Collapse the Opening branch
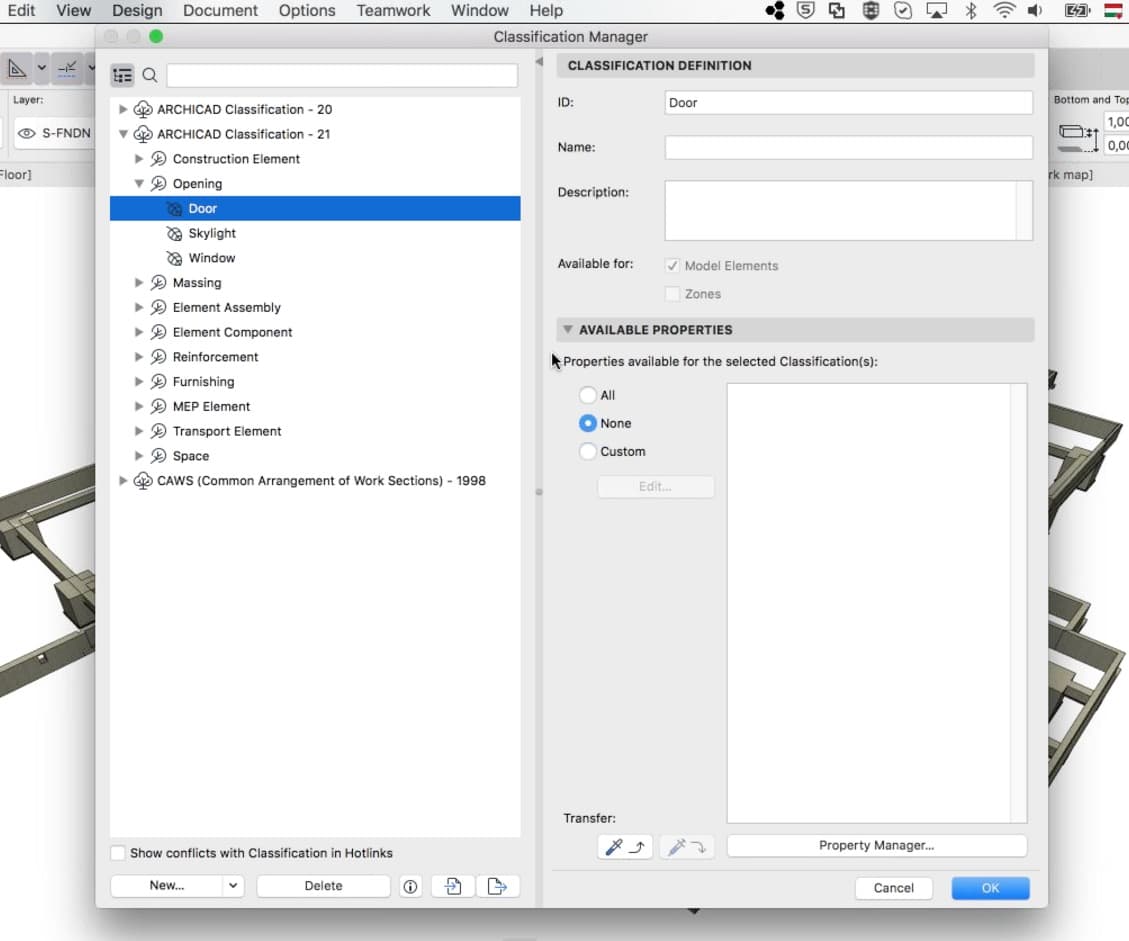This screenshot has width=1129, height=941. click(x=139, y=184)
